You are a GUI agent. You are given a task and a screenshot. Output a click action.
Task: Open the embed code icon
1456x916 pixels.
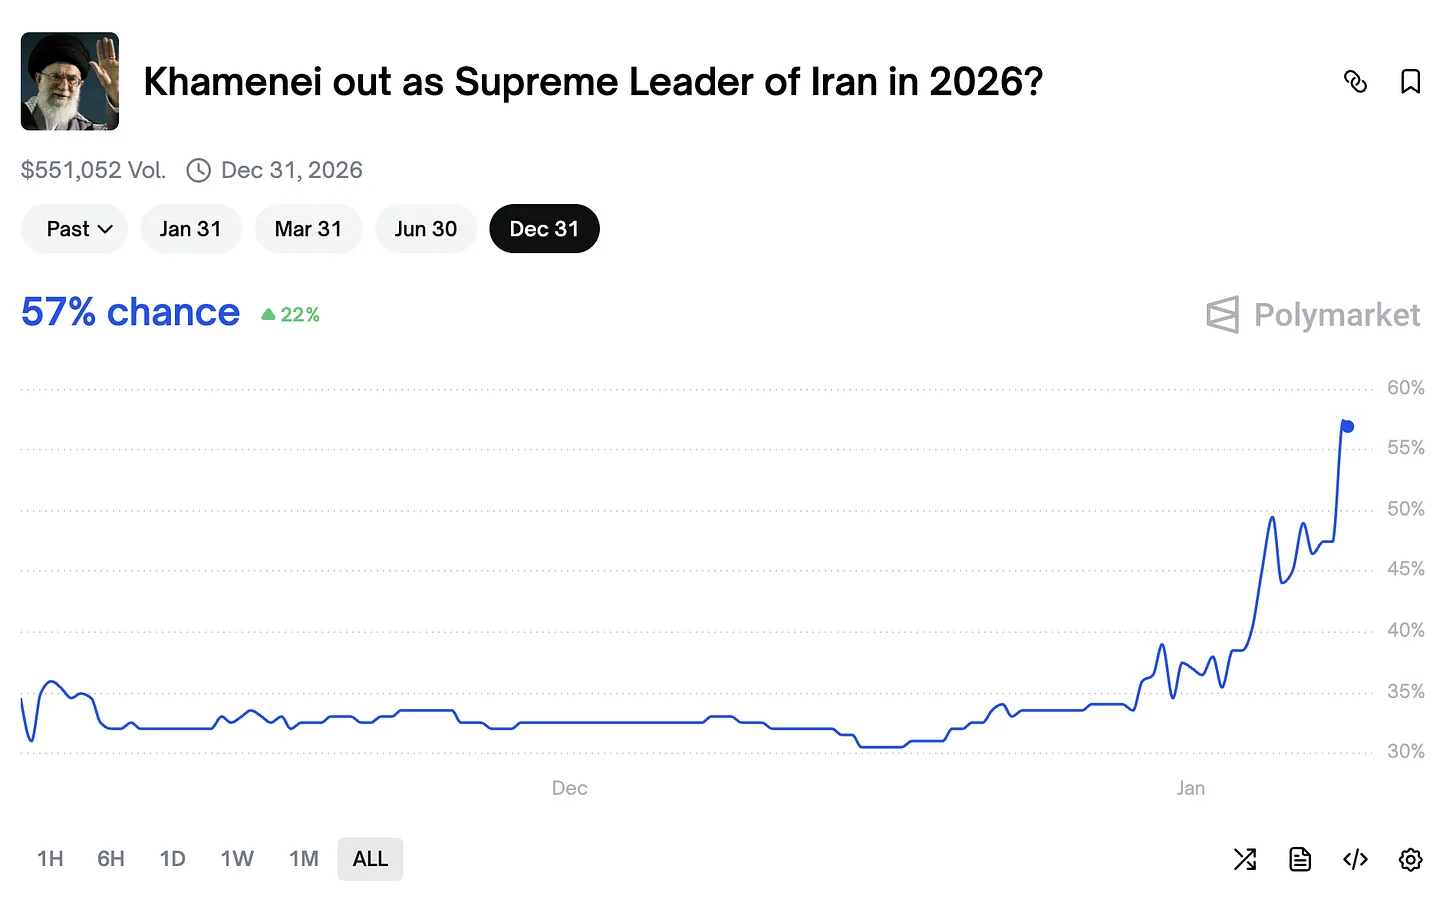(1355, 859)
